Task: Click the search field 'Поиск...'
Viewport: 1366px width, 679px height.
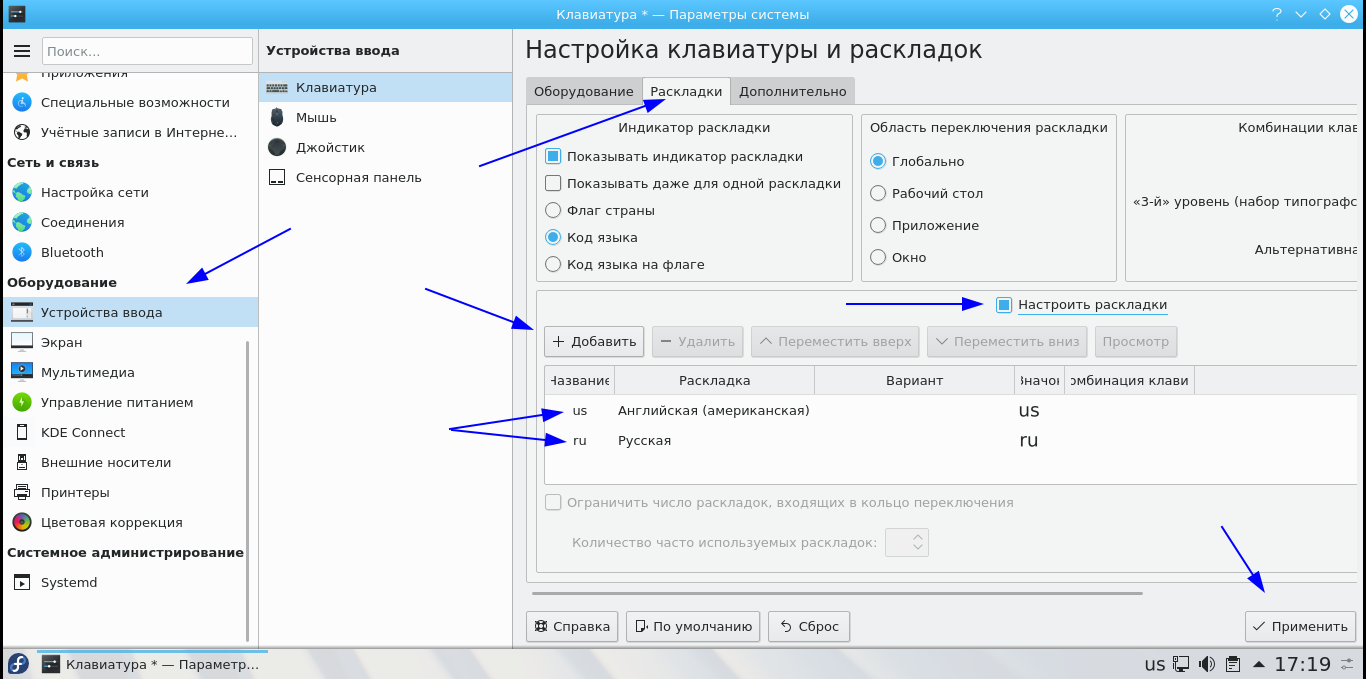Action: point(147,51)
